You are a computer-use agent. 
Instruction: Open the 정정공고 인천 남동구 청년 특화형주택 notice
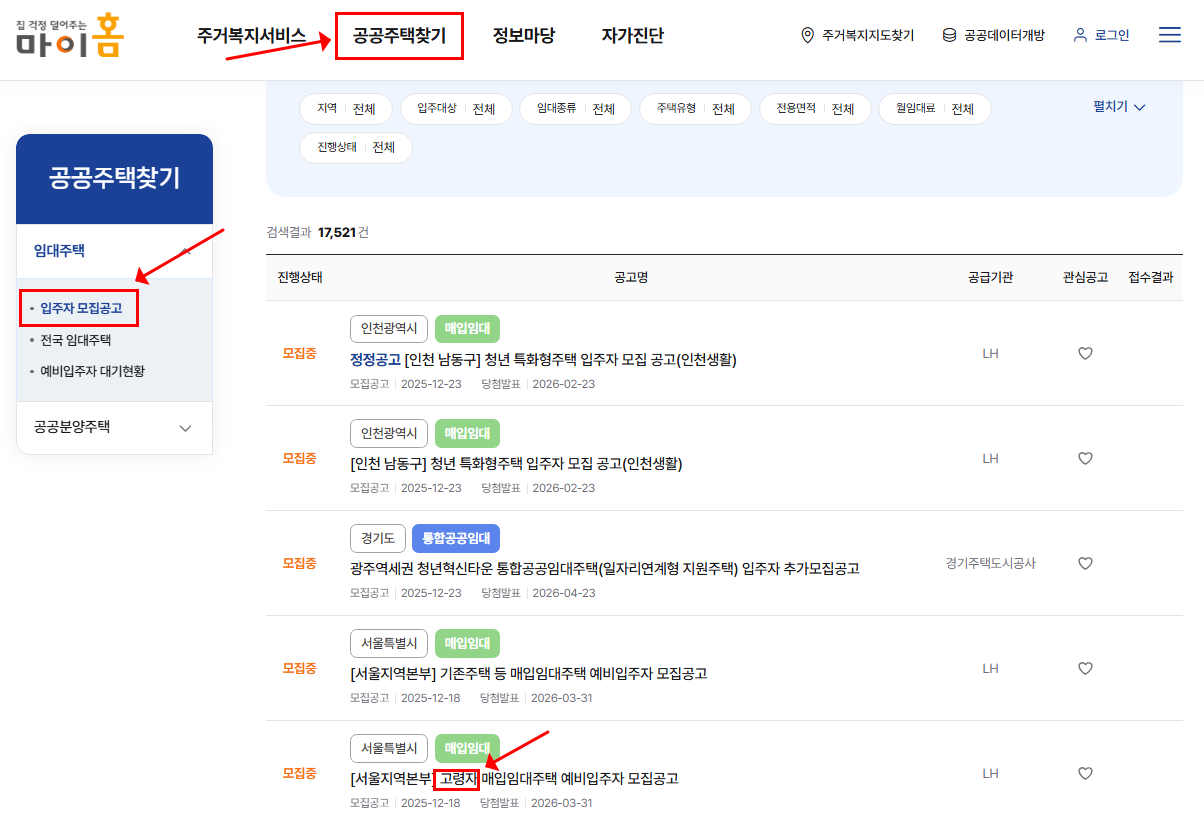tap(543, 360)
